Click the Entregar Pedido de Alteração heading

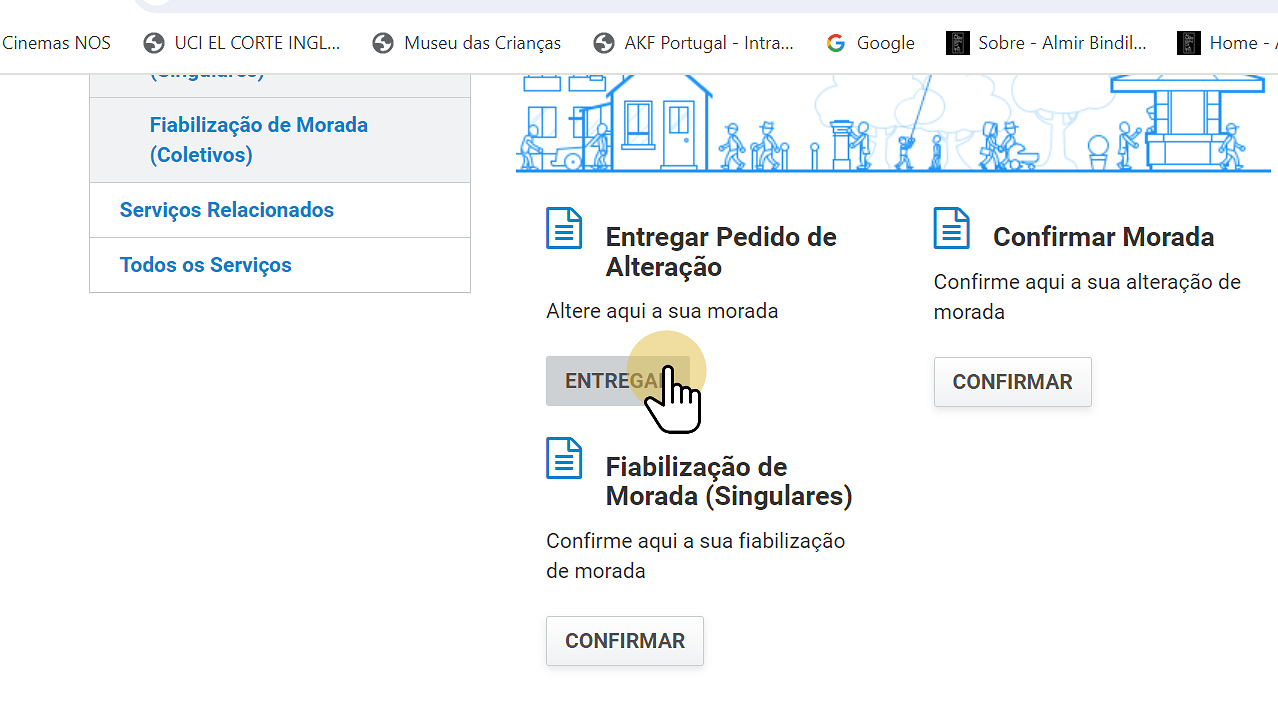tap(720, 252)
